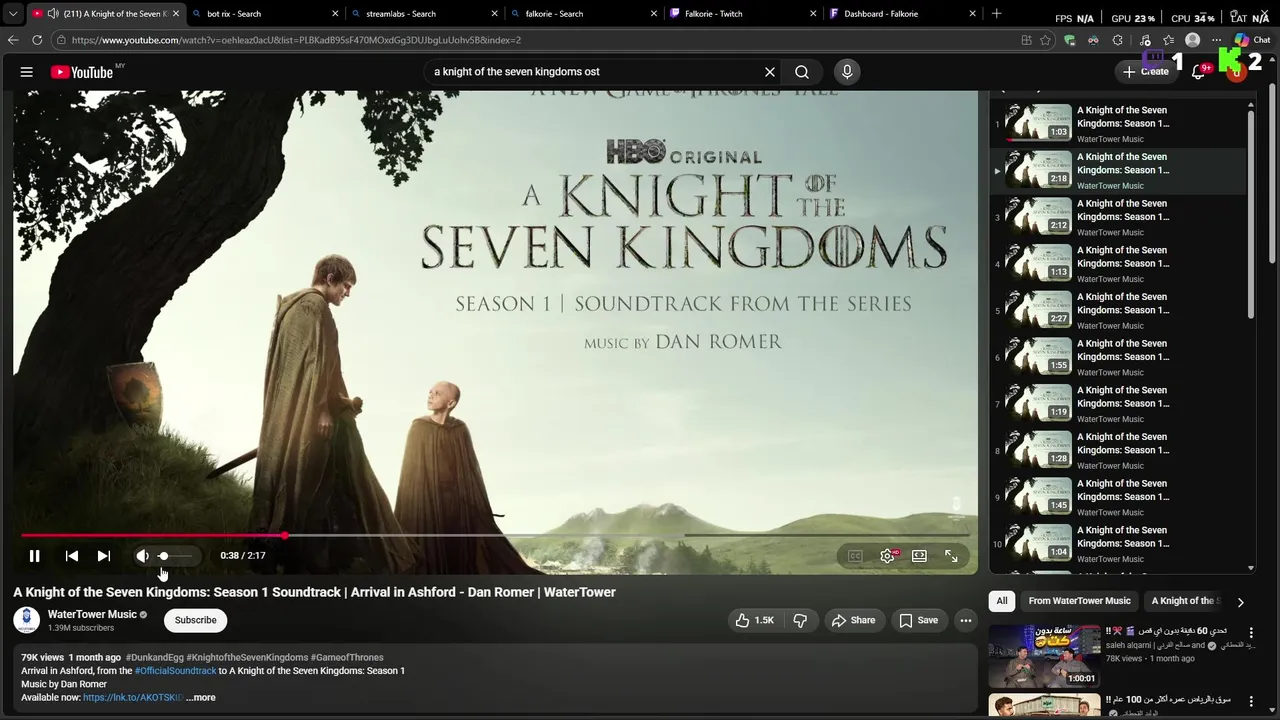Enter full screen mode
The image size is (1280, 720).
click(951, 556)
